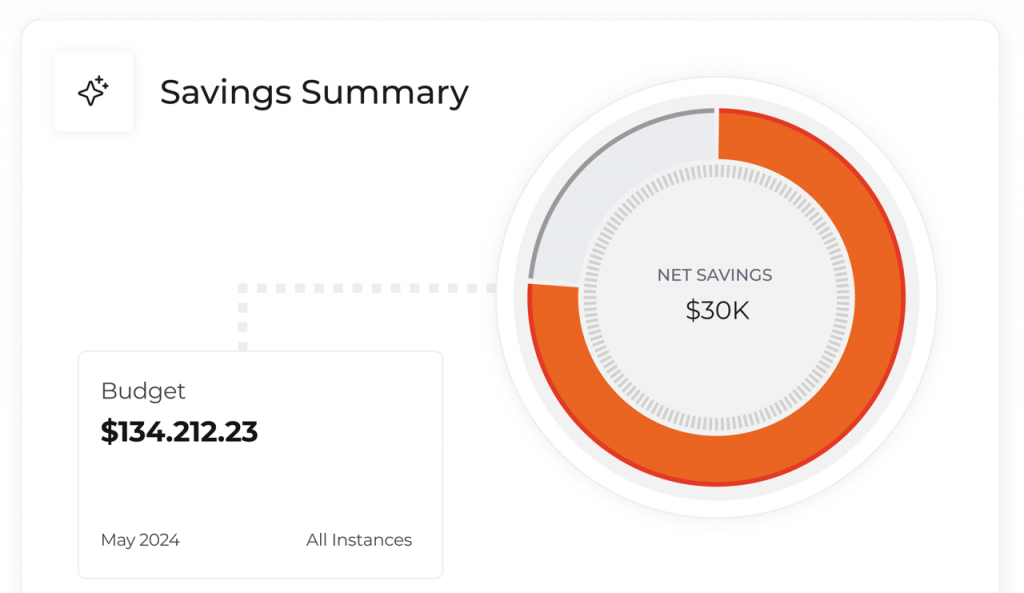This screenshot has height=593, width=1024.
Task: Click the $30K savings value
Action: [717, 310]
